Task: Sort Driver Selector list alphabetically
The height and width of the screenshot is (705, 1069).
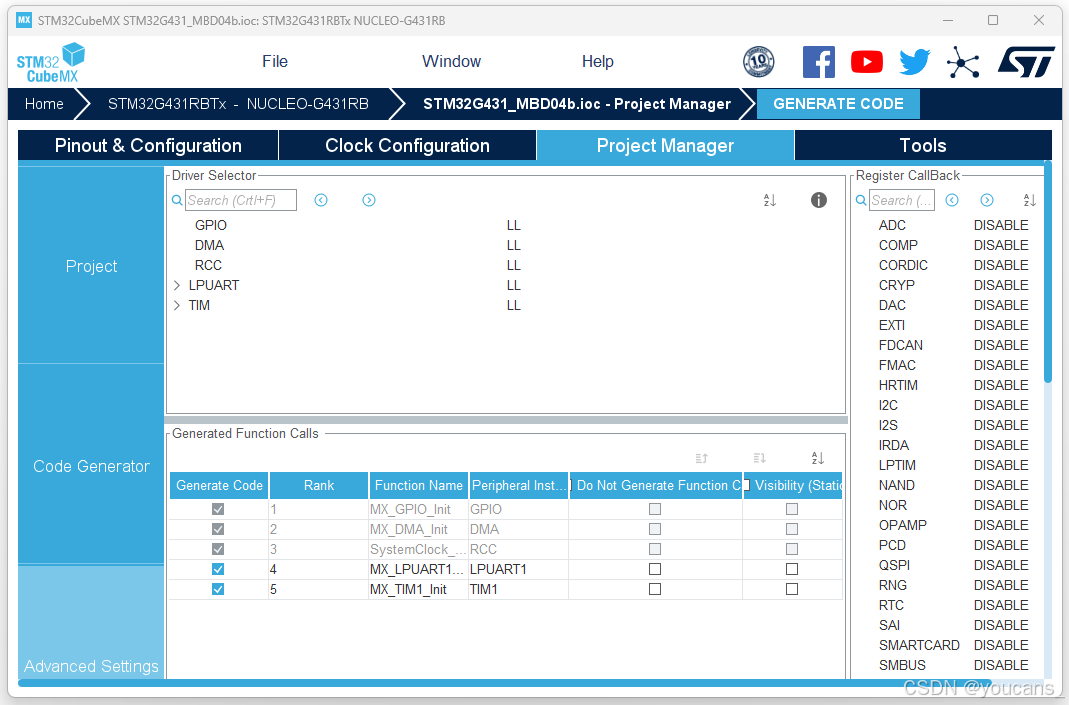Action: pos(770,200)
